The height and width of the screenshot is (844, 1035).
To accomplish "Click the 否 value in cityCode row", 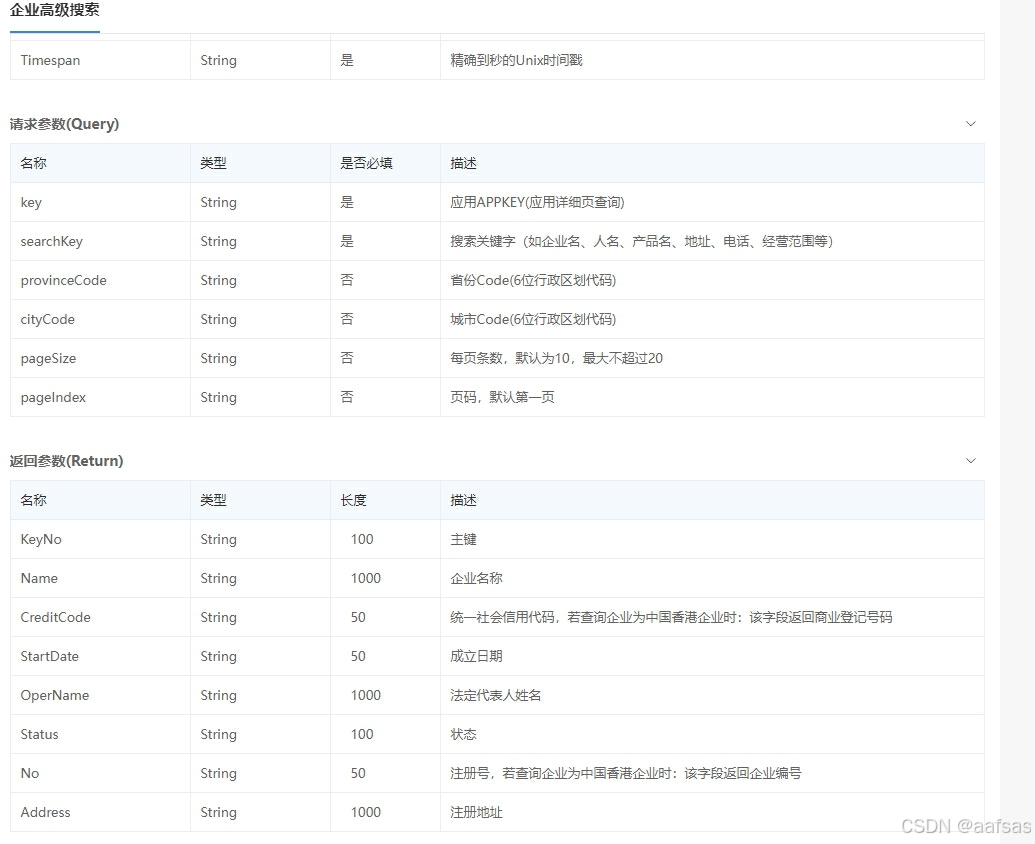I will coord(347,319).
